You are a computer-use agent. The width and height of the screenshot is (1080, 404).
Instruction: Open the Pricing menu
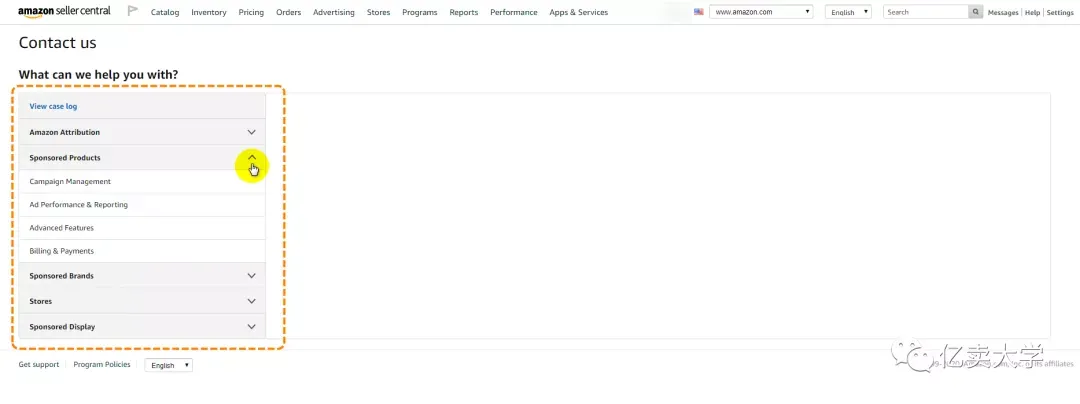pos(251,12)
